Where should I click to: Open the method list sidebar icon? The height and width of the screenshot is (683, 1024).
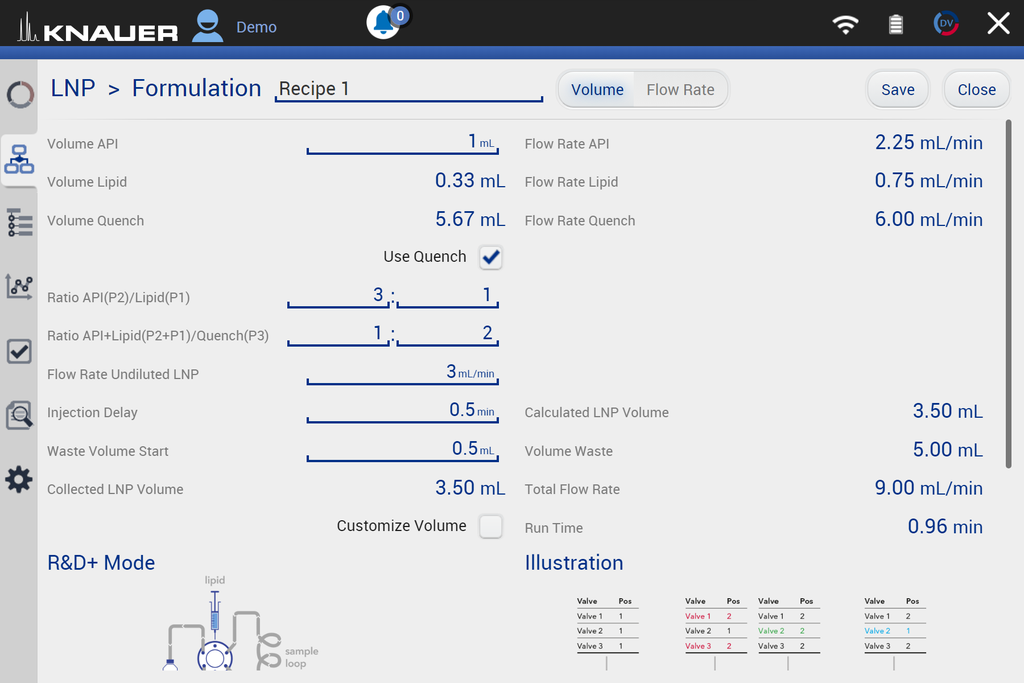(x=19, y=223)
